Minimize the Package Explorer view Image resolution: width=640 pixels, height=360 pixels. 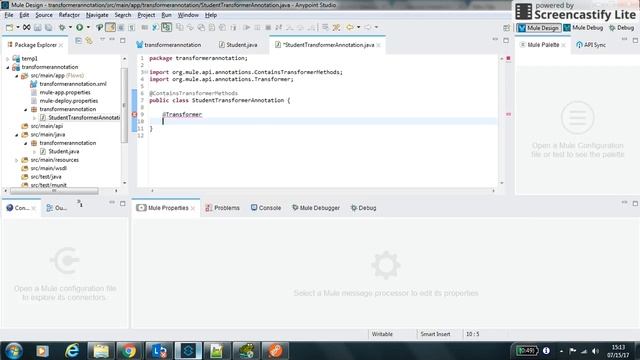pyautogui.click(x=112, y=40)
